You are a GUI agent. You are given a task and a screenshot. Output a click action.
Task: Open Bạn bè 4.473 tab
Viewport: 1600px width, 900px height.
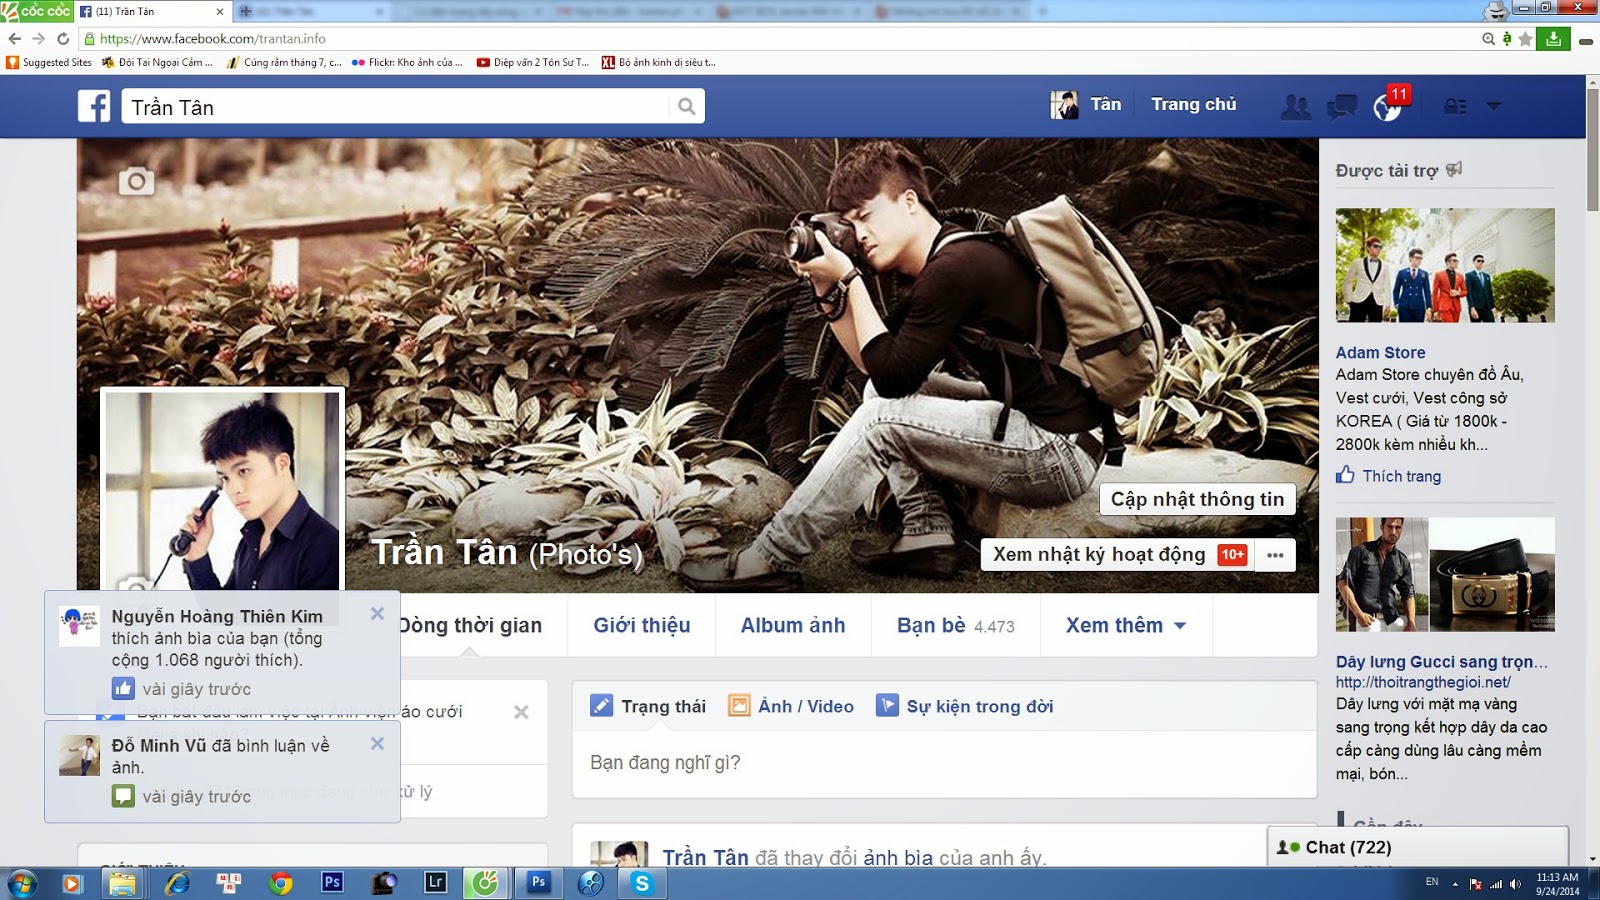point(956,626)
